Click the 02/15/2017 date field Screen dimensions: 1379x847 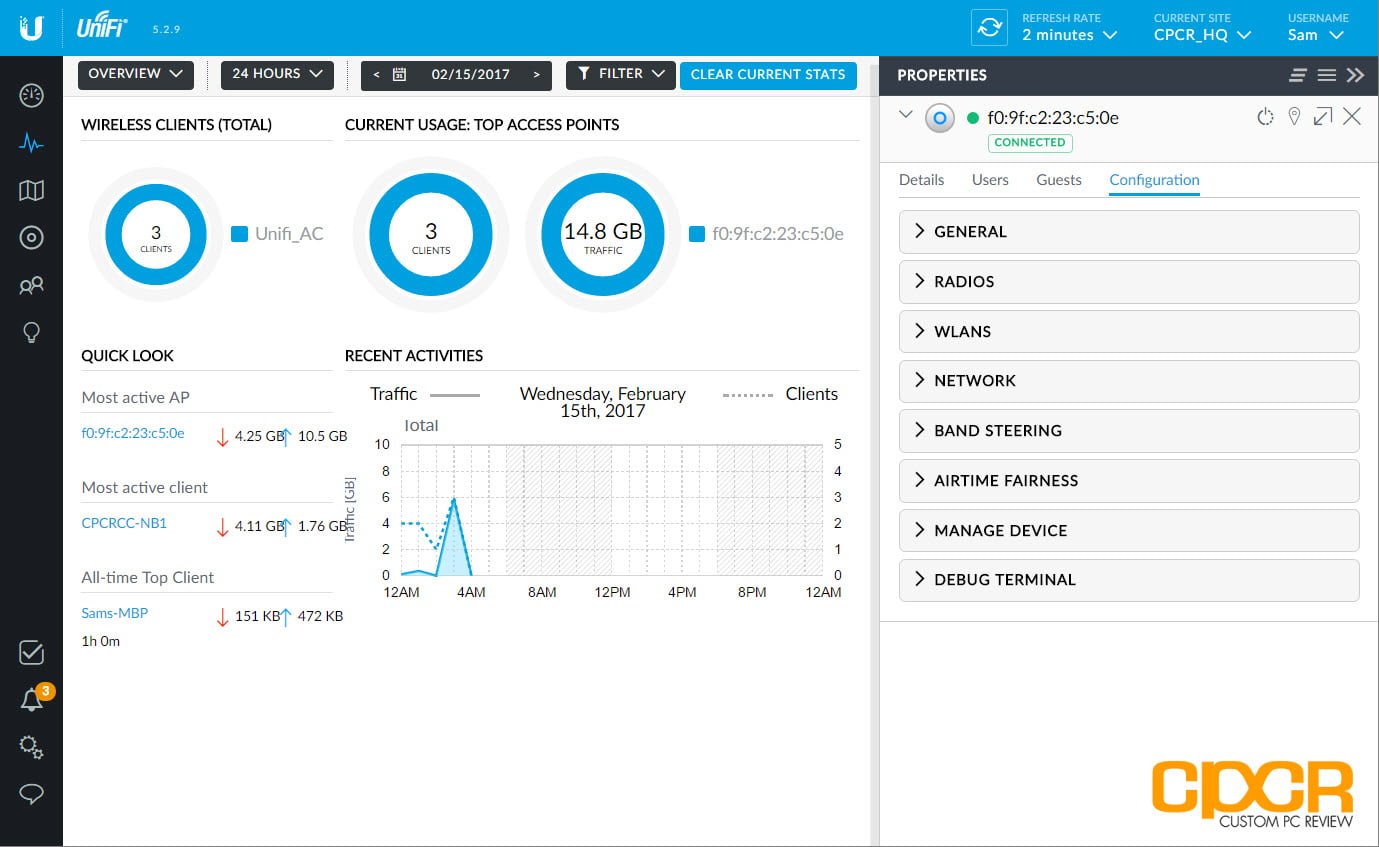click(470, 74)
